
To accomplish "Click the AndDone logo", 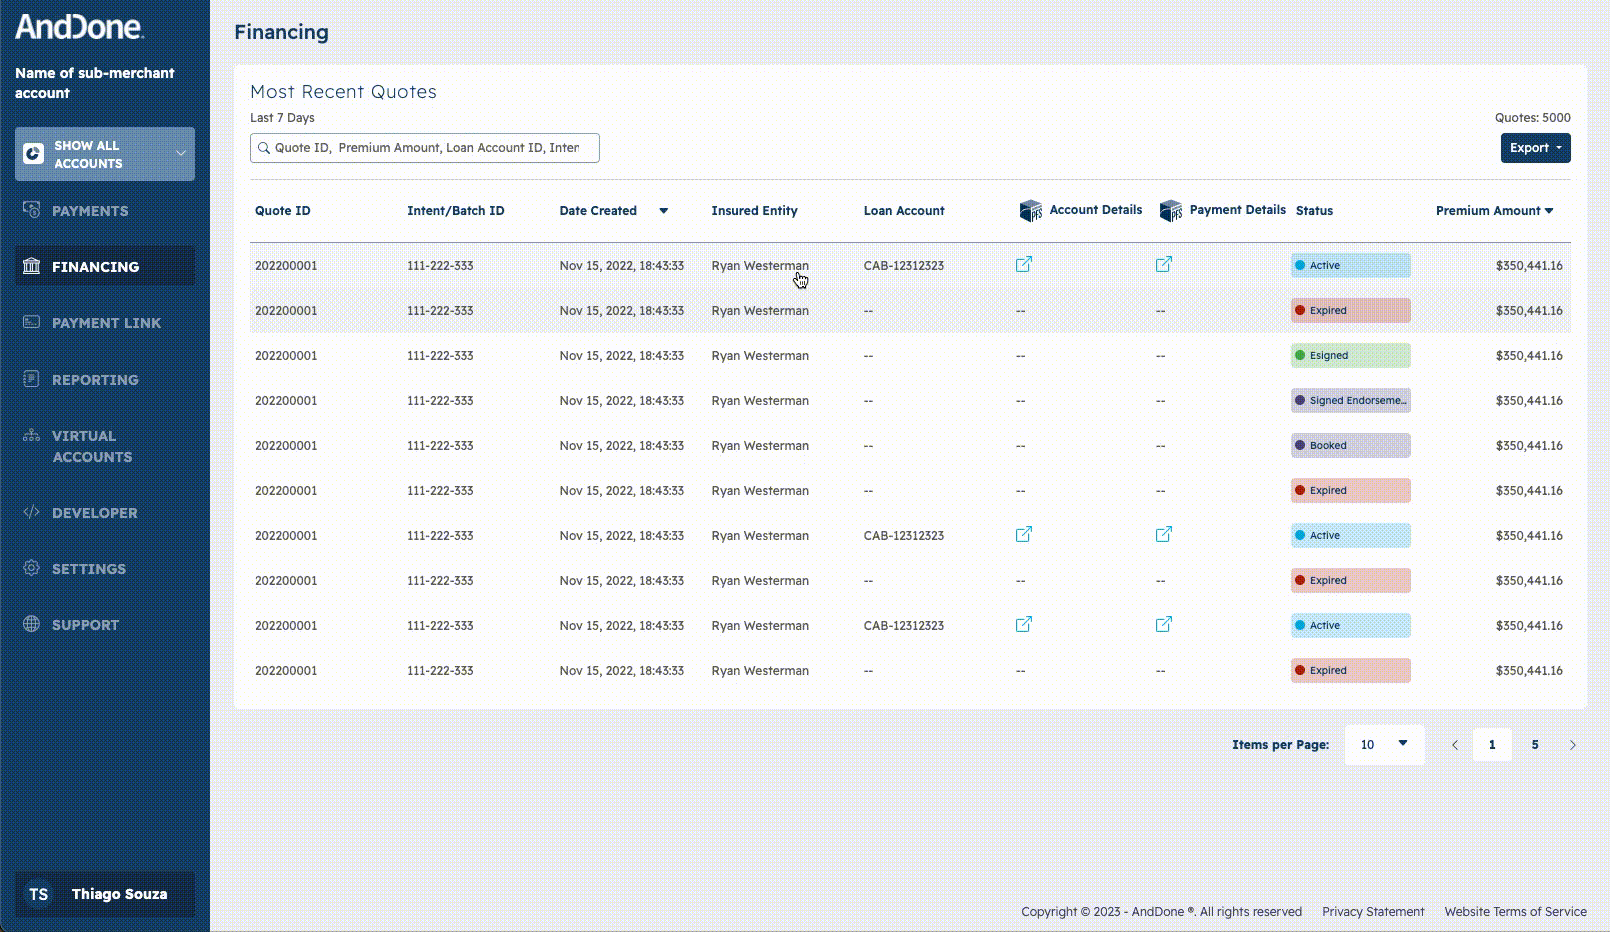I will pyautogui.click(x=79, y=27).
